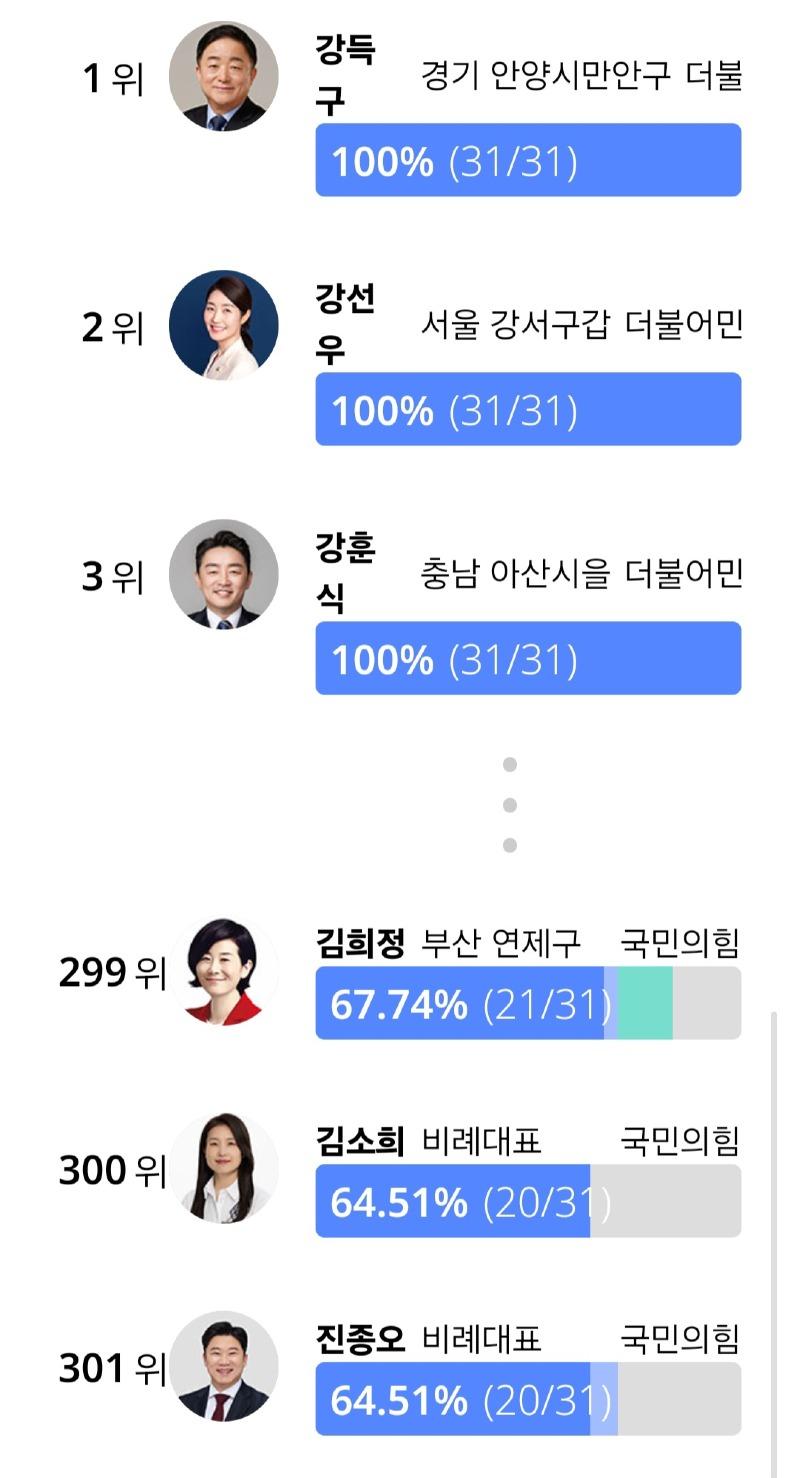The height and width of the screenshot is (1478, 800).
Task: Select the name 강득구
Action: tap(346, 76)
